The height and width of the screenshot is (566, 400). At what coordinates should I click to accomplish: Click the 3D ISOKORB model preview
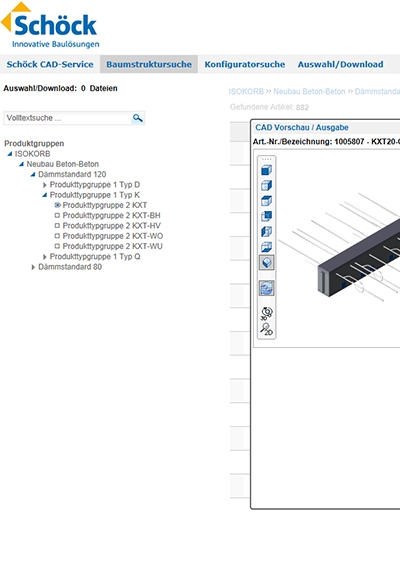(x=339, y=248)
